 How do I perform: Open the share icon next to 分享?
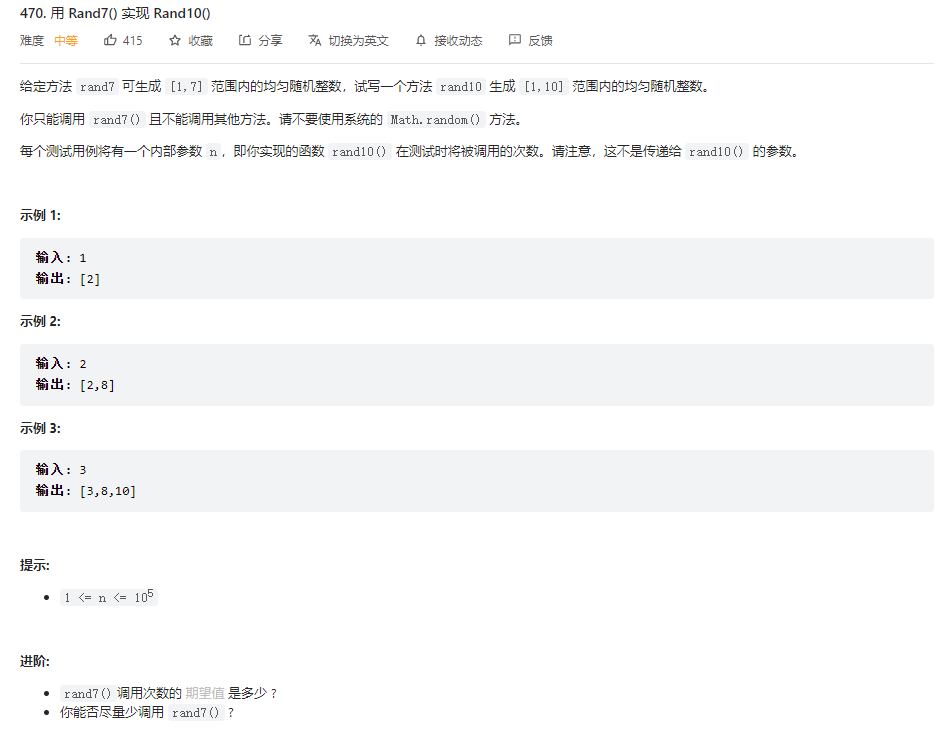[244, 40]
